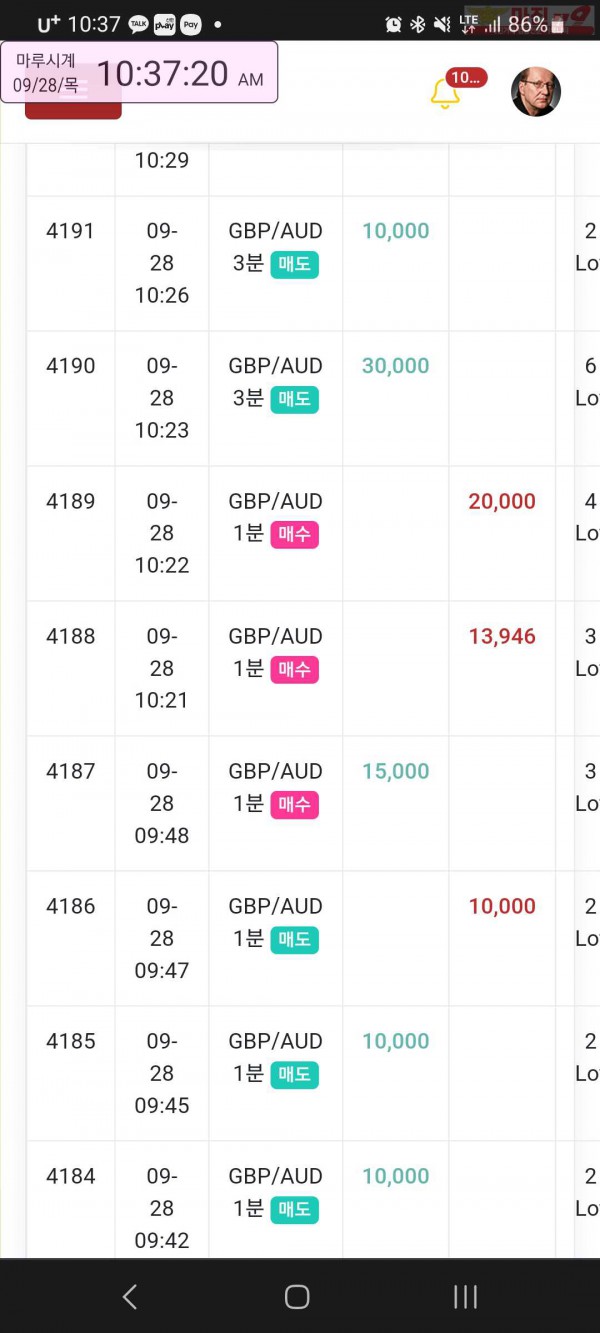600x1333 pixels.
Task: Tap the 매도 badge in row 4191
Action: pyautogui.click(x=294, y=264)
